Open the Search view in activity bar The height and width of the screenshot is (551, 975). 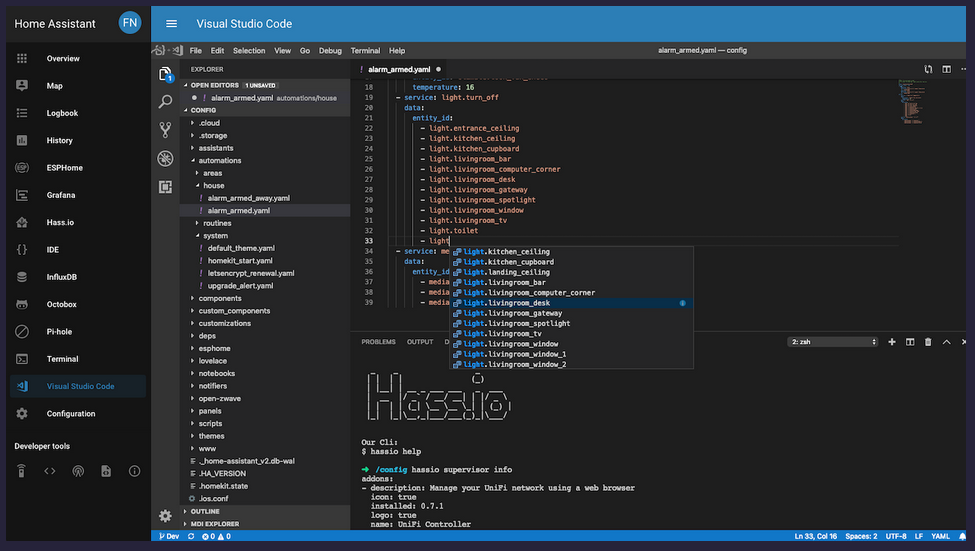(166, 102)
